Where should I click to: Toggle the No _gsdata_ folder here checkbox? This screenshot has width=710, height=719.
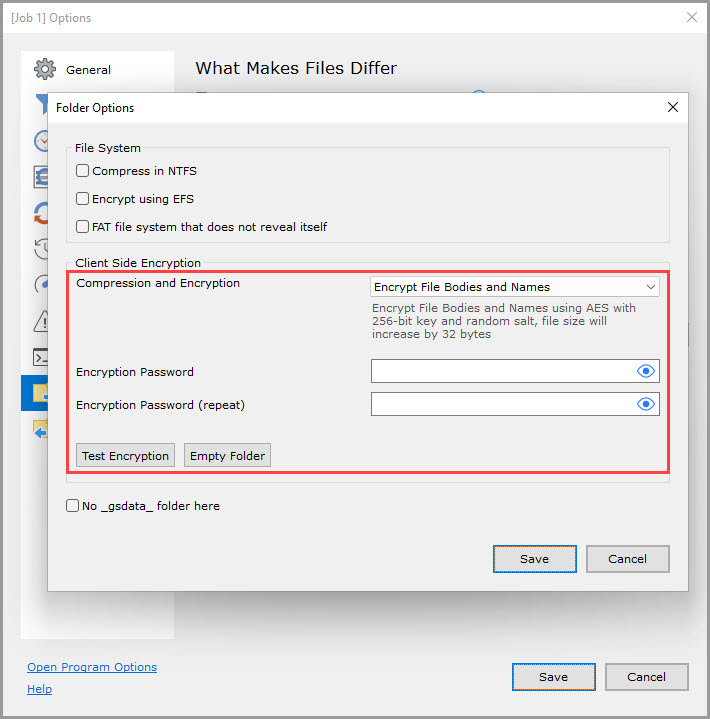pos(73,506)
